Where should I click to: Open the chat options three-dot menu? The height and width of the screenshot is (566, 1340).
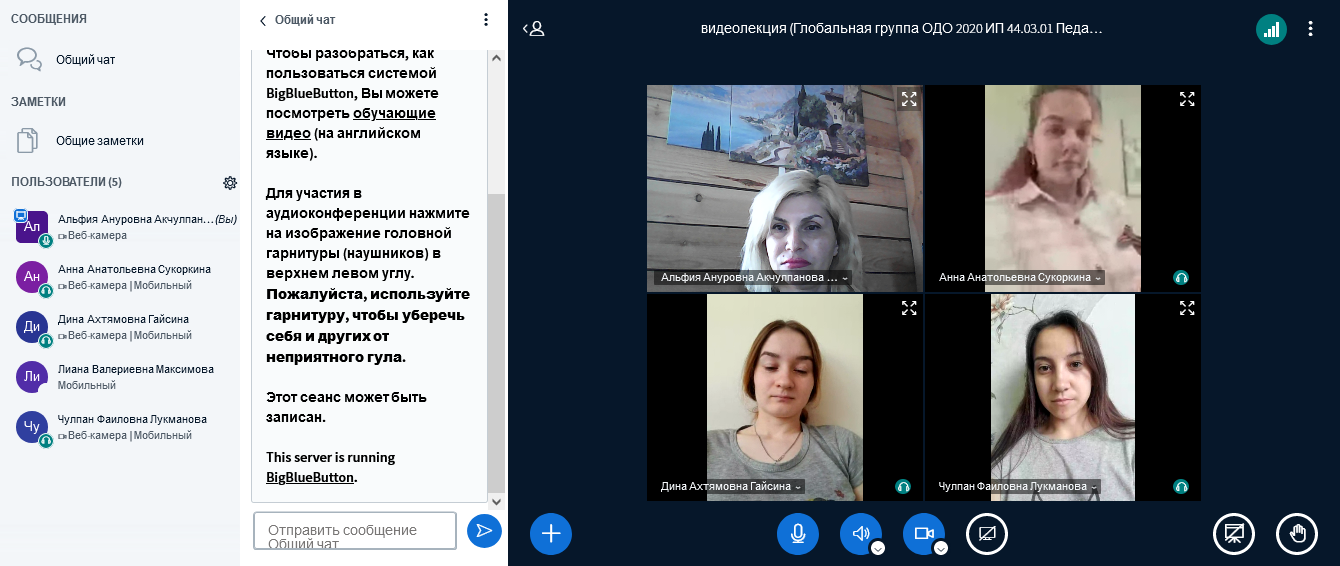tap(486, 20)
